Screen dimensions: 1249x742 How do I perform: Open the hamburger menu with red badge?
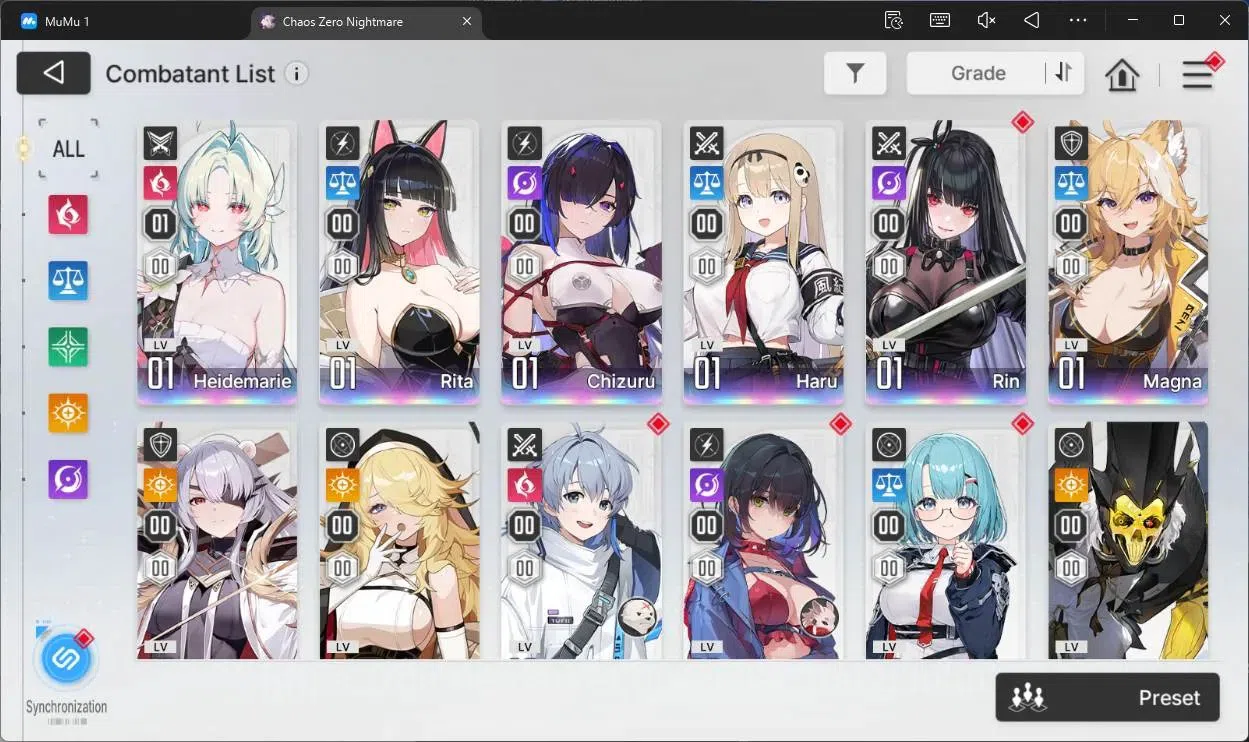(1197, 74)
